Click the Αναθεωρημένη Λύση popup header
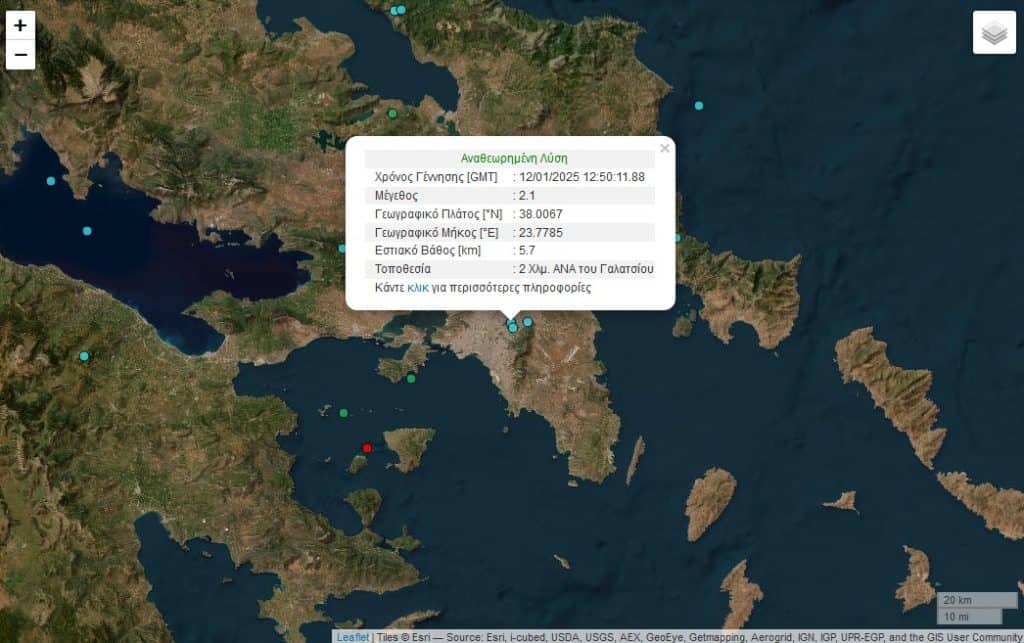 (513, 158)
